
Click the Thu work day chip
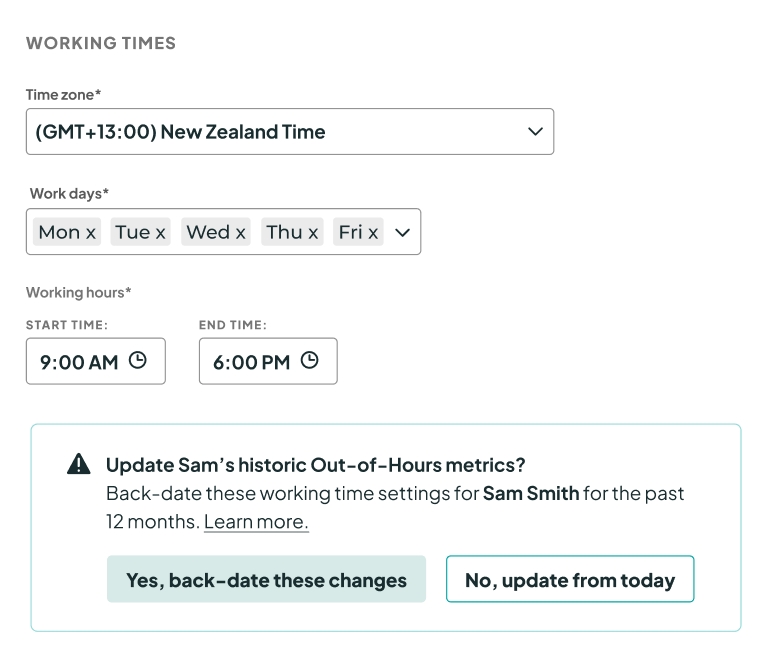tap(284, 232)
